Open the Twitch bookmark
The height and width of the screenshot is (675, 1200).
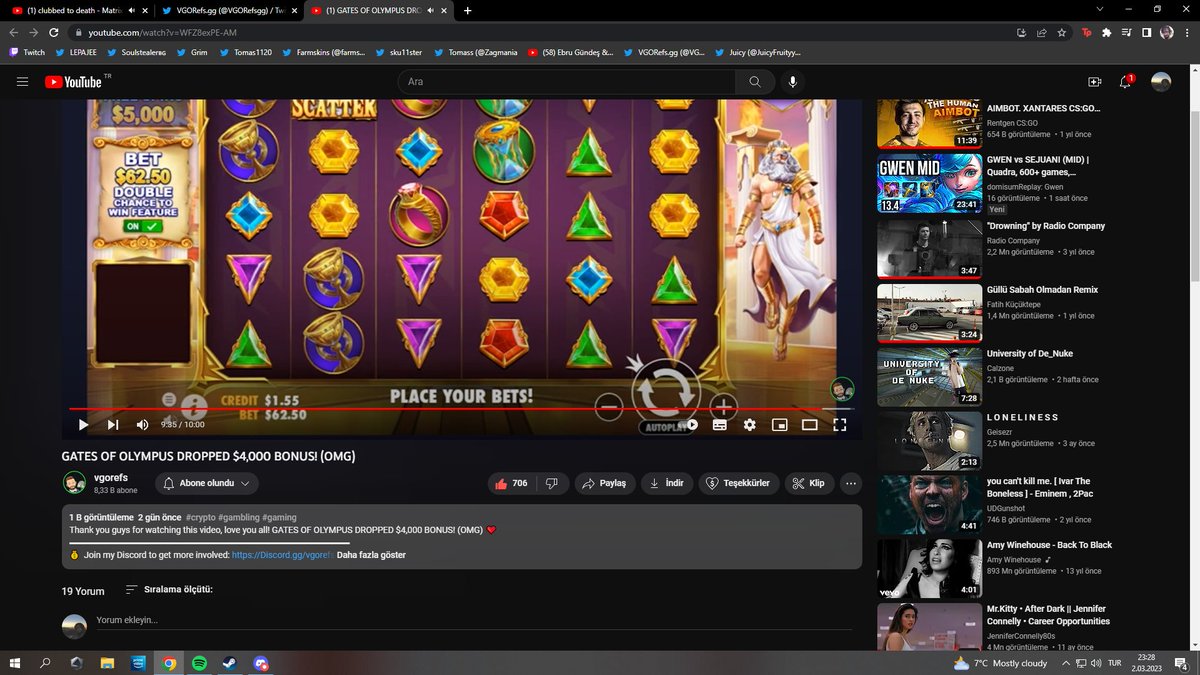click(x=28, y=52)
